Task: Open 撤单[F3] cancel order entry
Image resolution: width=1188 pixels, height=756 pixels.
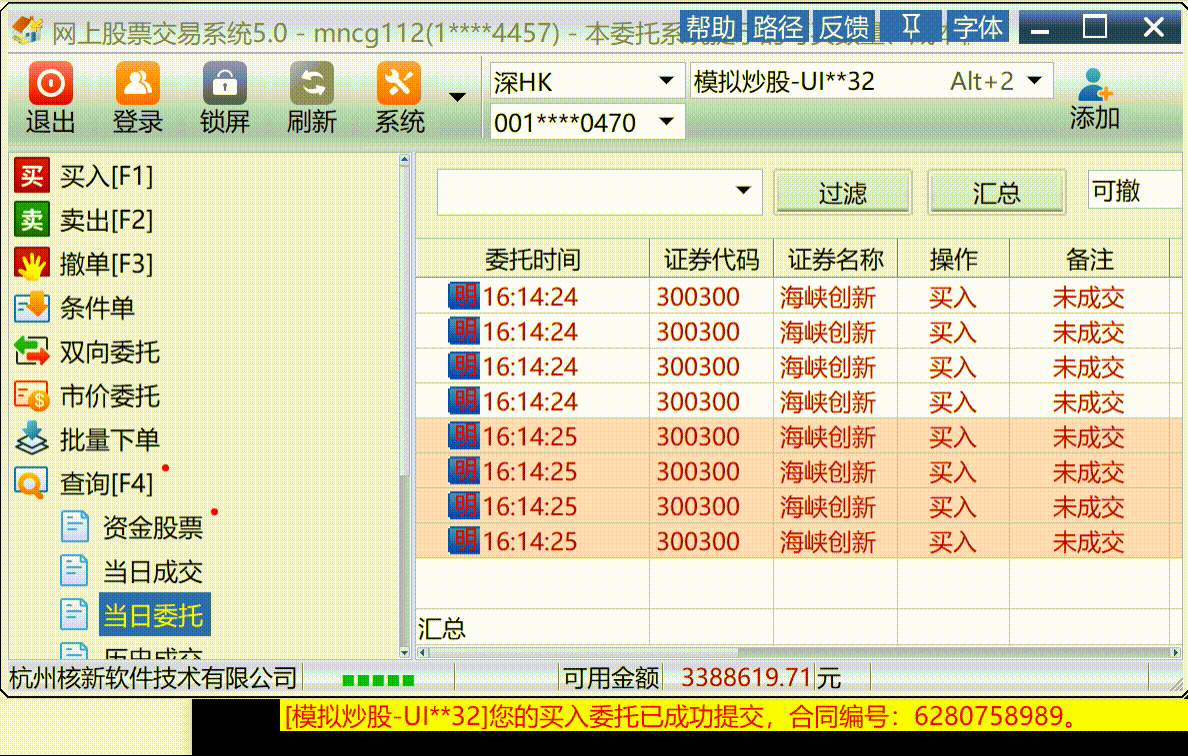Action: tap(84, 264)
